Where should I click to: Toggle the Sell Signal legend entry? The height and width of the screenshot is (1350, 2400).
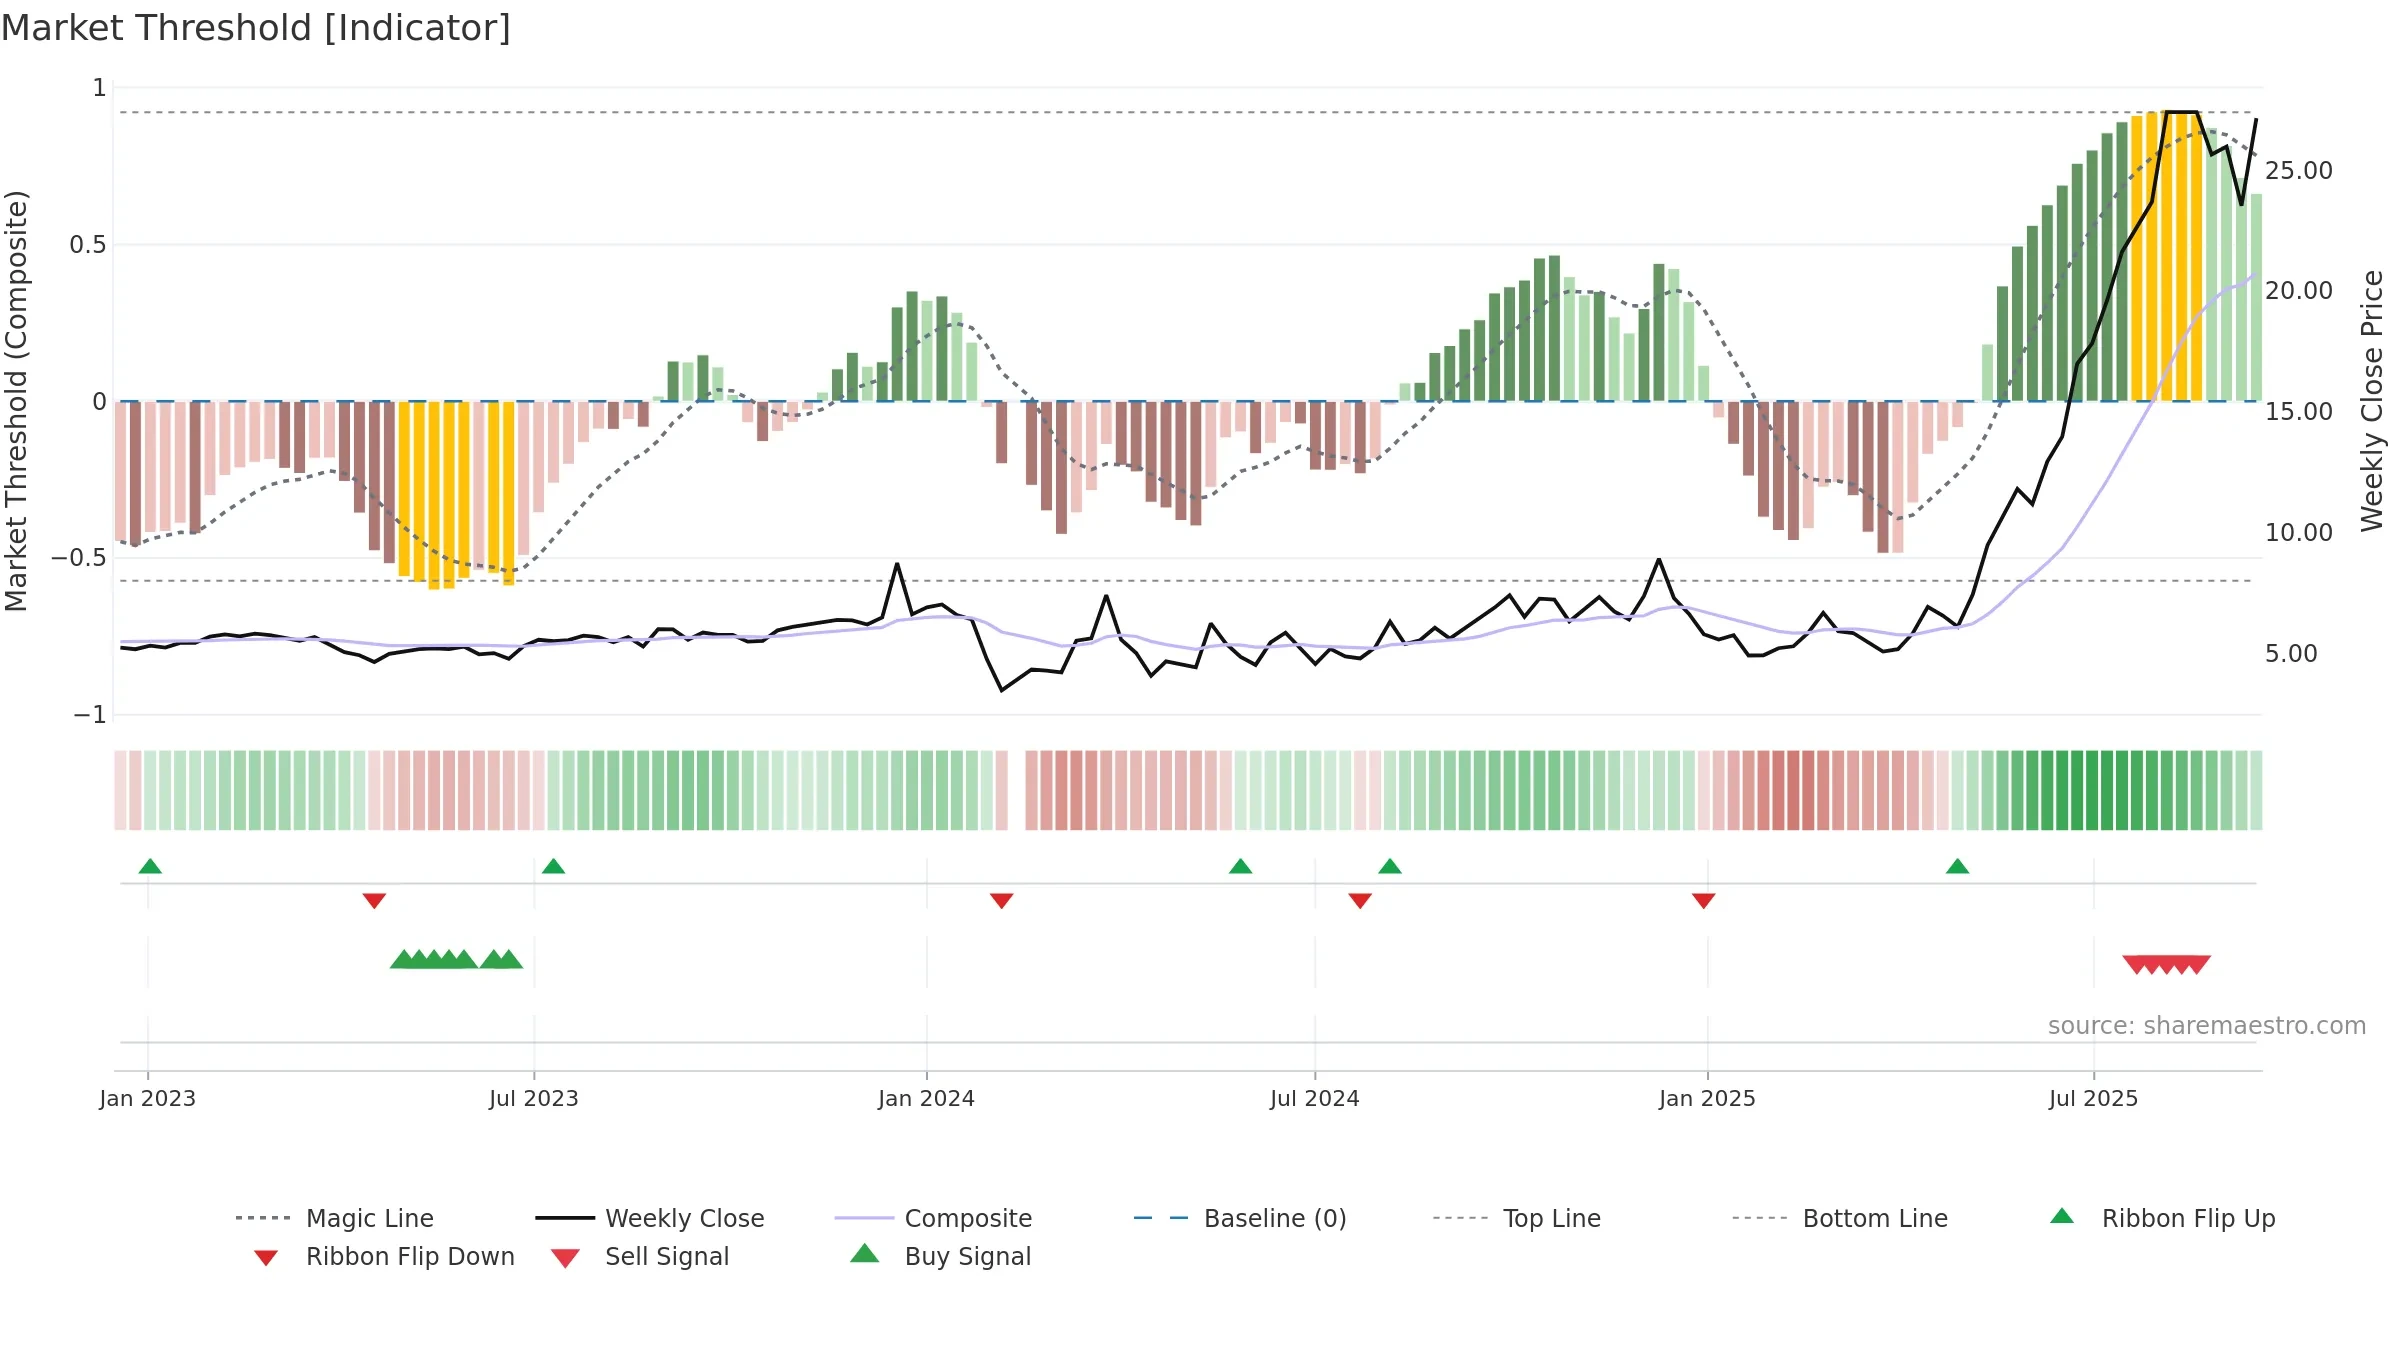click(640, 1256)
